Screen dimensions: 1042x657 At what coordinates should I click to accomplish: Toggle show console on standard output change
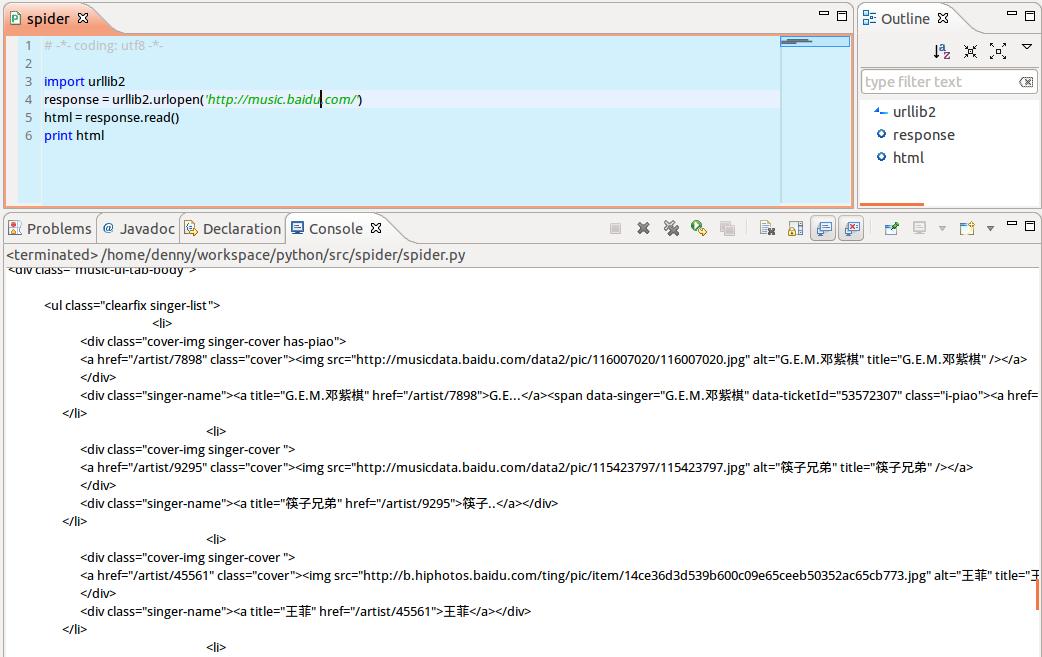824,228
